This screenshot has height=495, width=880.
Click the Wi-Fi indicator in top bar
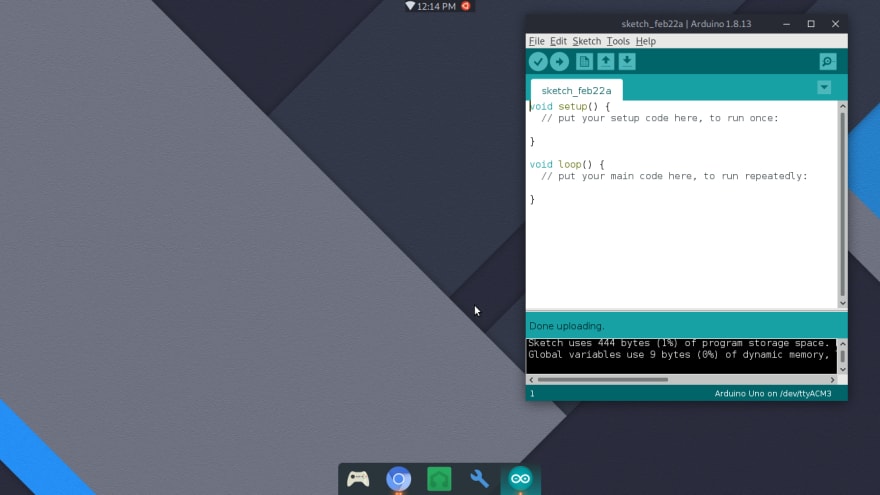click(x=410, y=6)
